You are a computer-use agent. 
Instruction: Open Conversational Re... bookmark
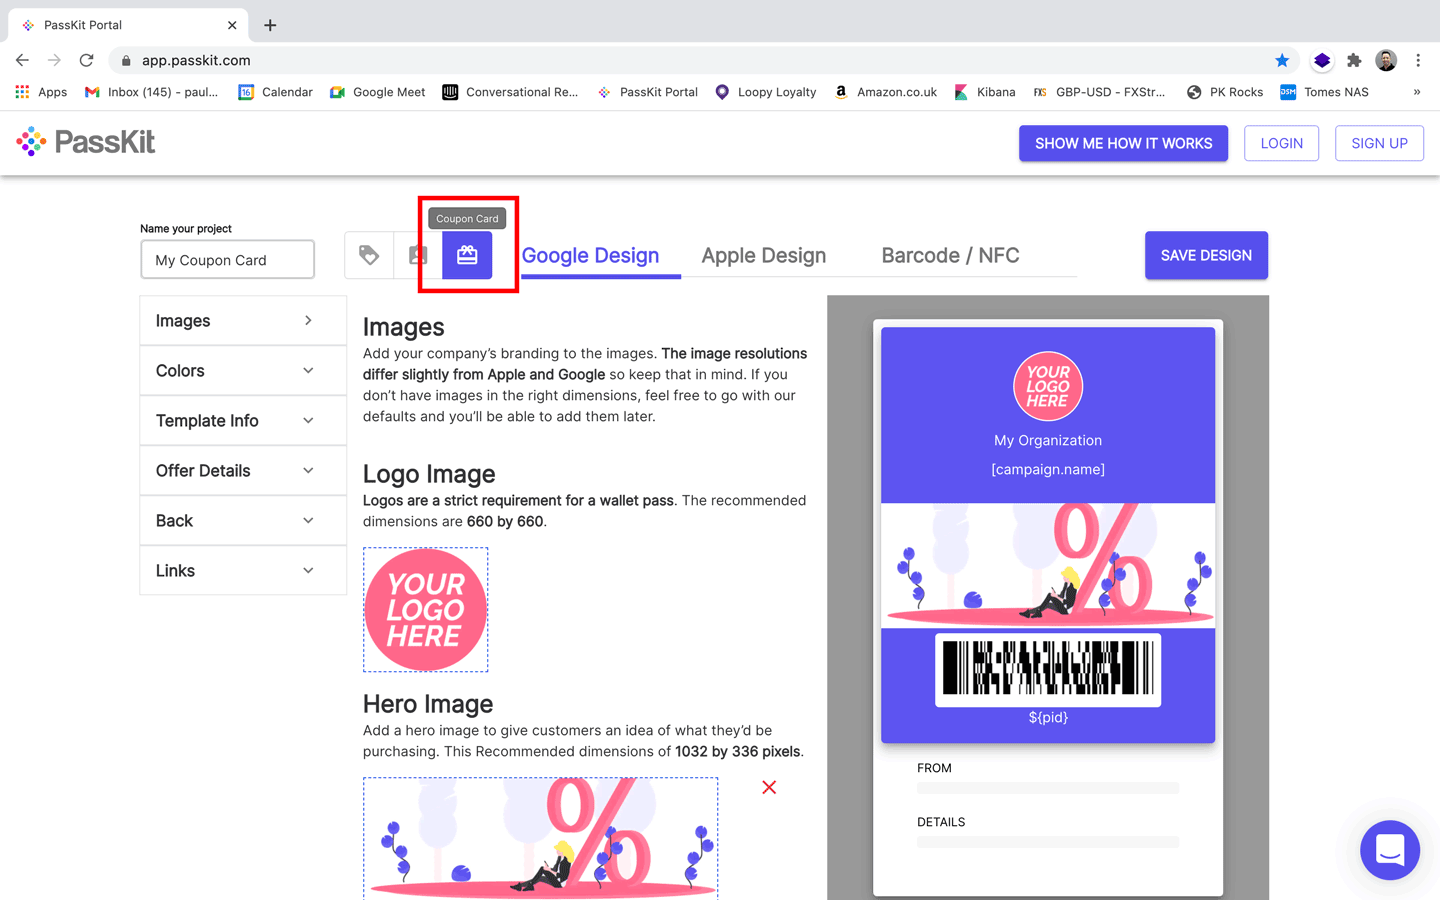click(x=510, y=92)
